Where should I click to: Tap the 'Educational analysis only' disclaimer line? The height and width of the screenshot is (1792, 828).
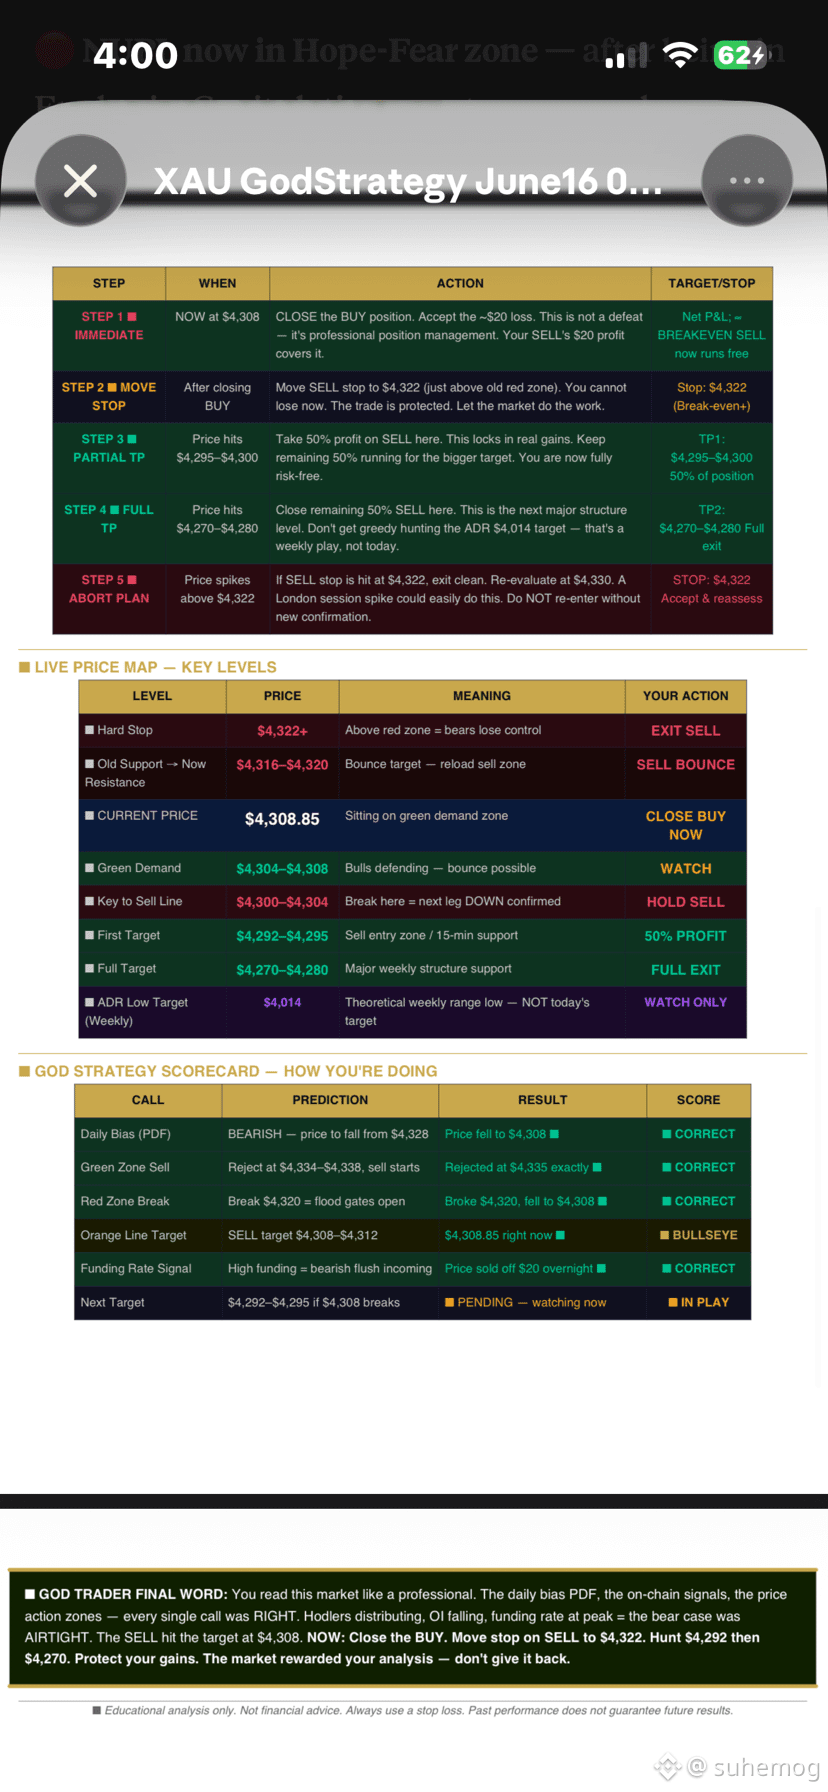click(x=412, y=1710)
